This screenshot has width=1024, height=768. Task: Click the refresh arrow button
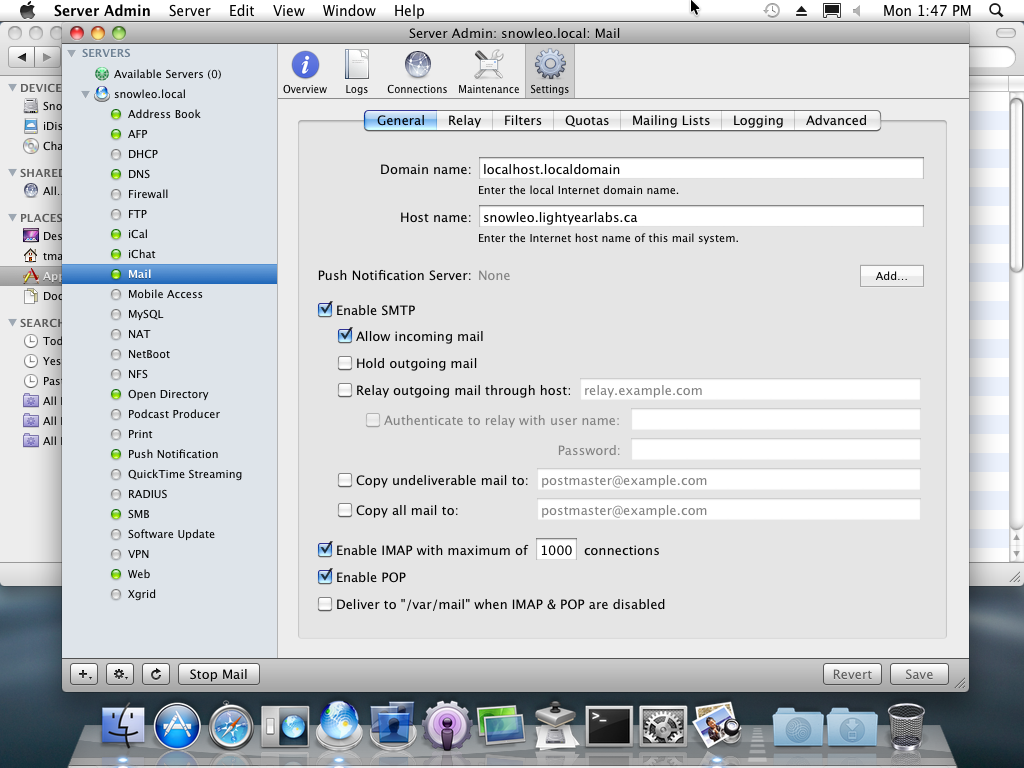(x=156, y=674)
